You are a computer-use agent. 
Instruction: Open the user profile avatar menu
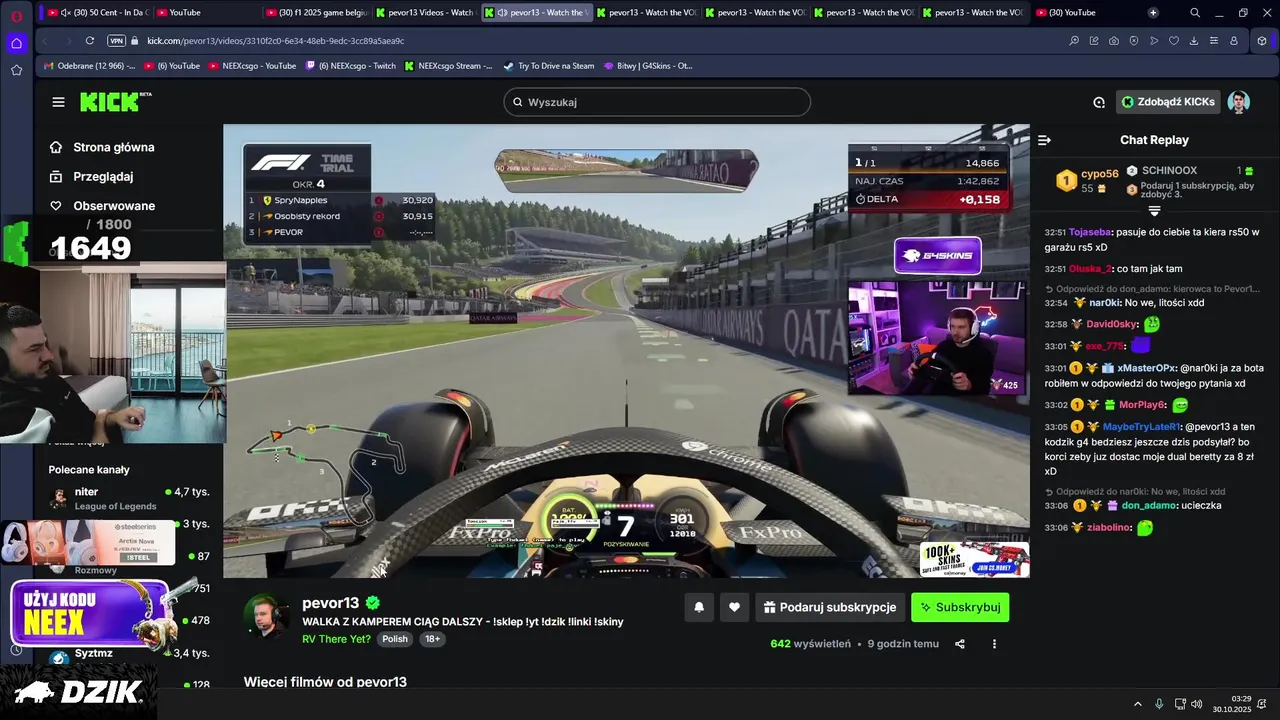1238,102
